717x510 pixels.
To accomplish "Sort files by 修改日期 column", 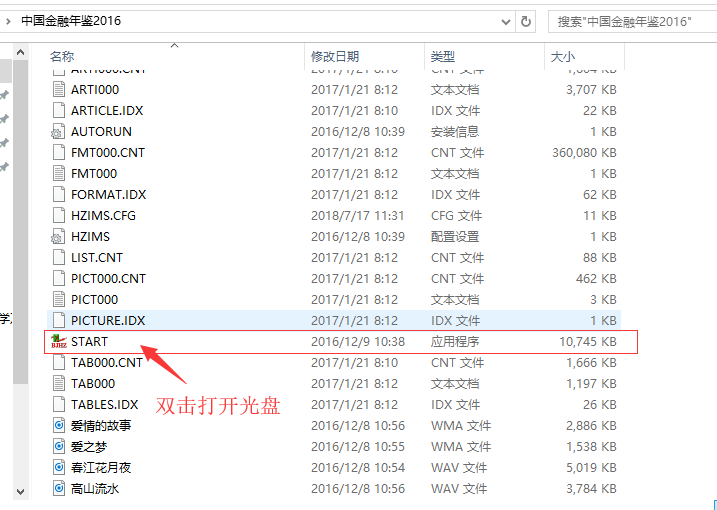I will pos(335,57).
